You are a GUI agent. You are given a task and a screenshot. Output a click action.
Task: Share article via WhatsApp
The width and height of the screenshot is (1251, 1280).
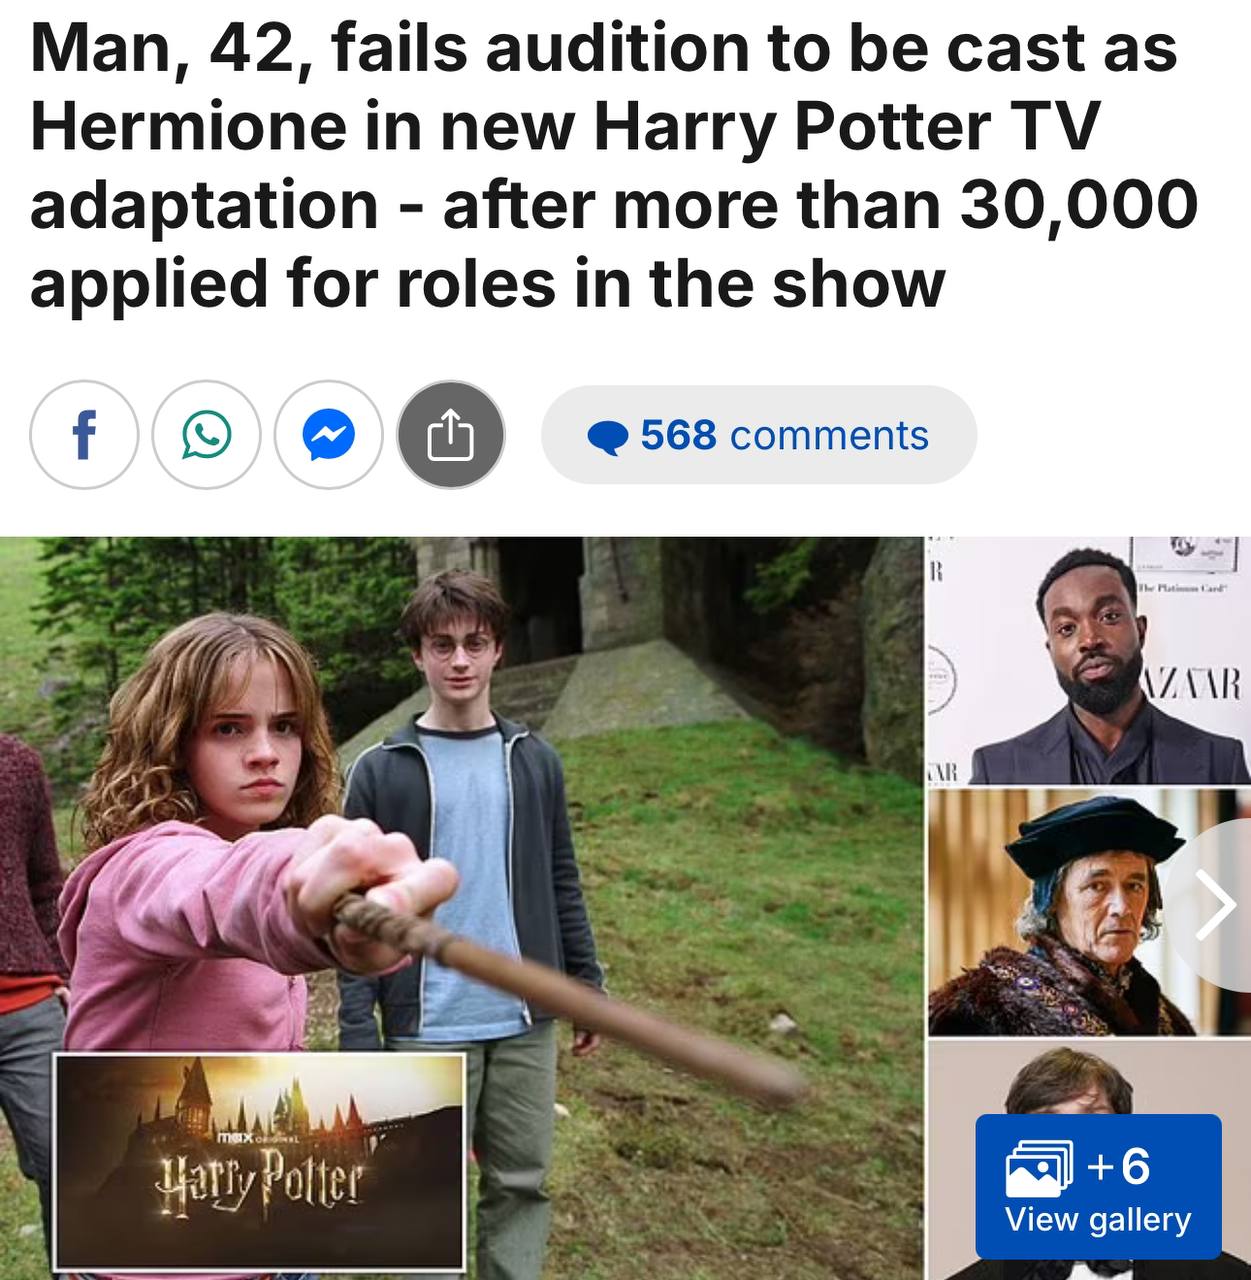tap(206, 435)
